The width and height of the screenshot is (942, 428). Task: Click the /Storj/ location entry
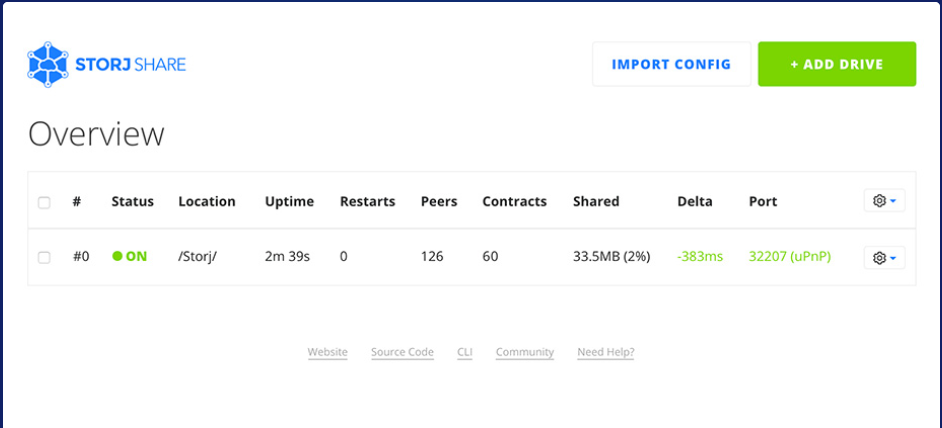[x=198, y=257]
